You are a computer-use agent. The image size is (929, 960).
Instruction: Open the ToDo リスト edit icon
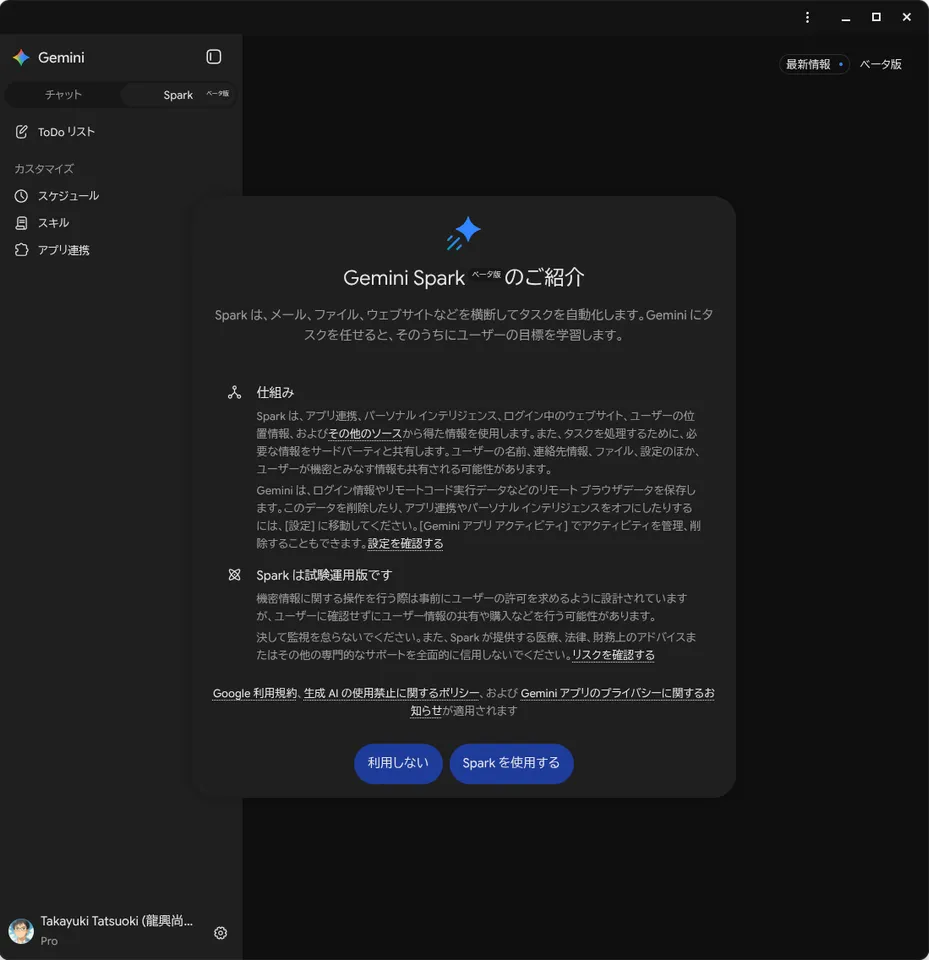point(21,132)
